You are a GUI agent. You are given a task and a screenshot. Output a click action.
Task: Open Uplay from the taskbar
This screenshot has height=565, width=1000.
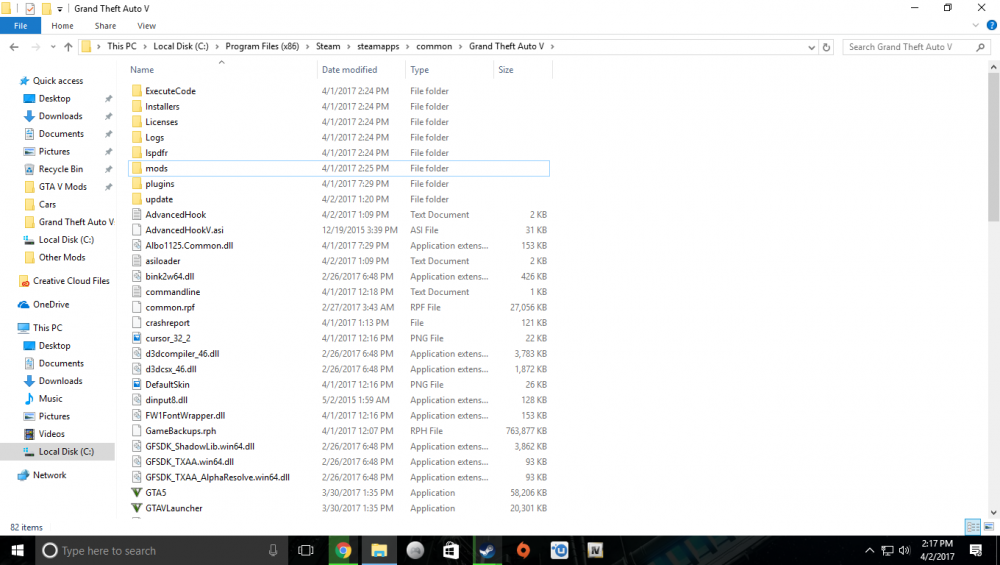click(559, 550)
